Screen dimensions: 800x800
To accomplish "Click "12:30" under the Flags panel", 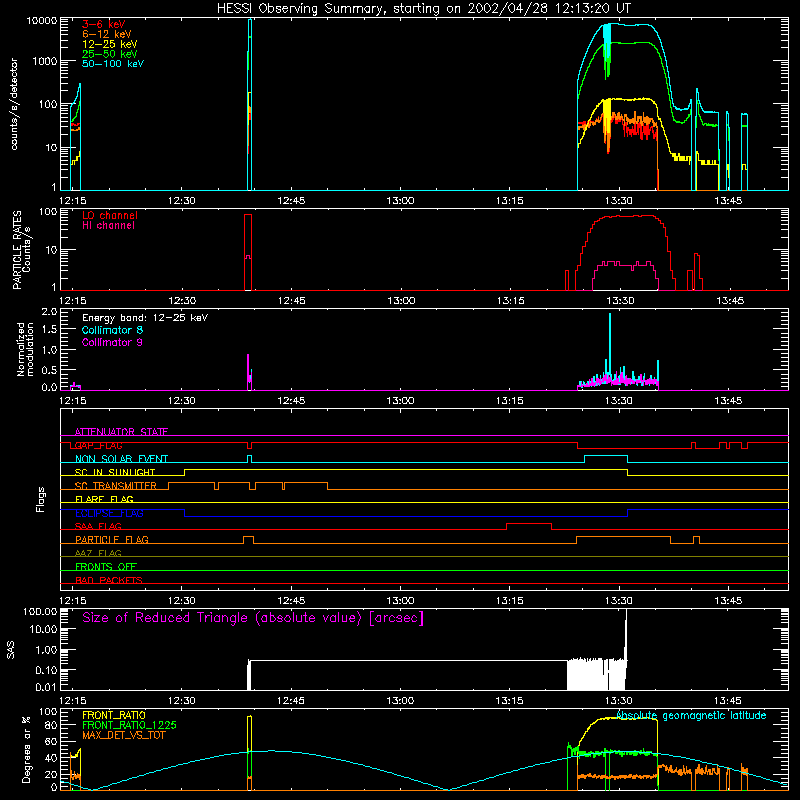I will click(182, 601).
